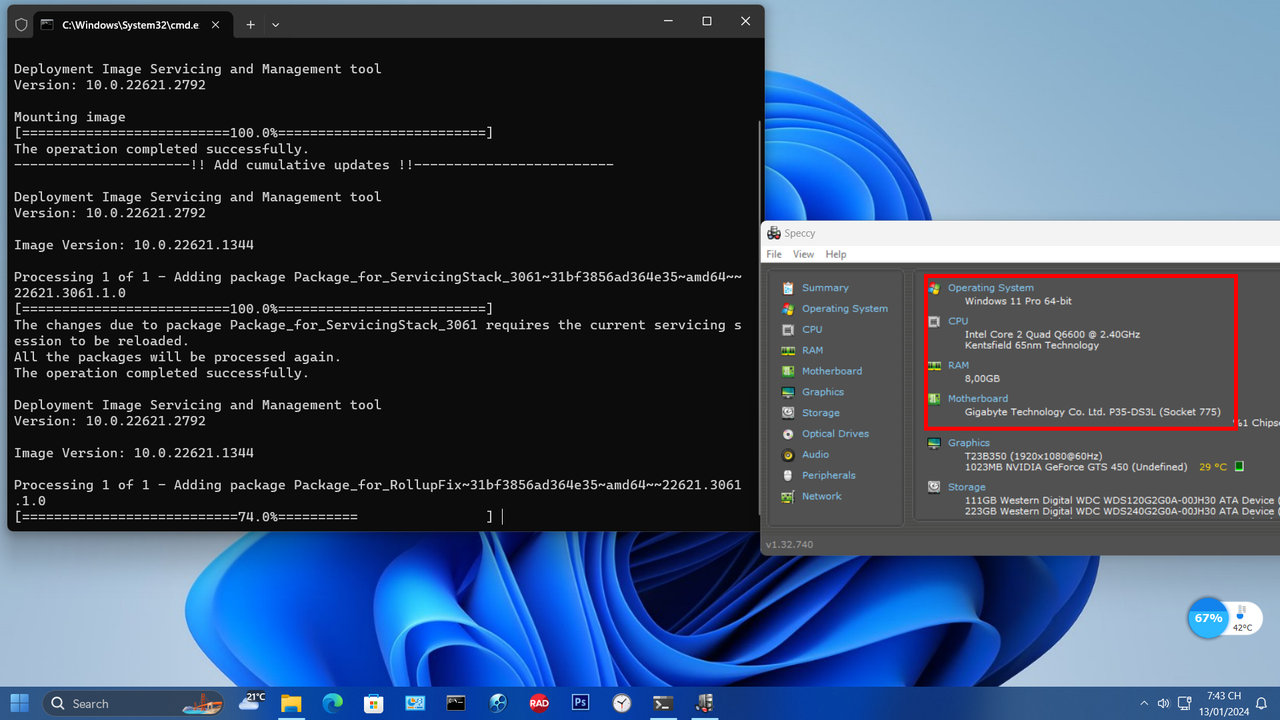Click Speccy version v1.32.740 in status bar
Viewport: 1280px width, 720px height.
pyautogui.click(x=789, y=545)
